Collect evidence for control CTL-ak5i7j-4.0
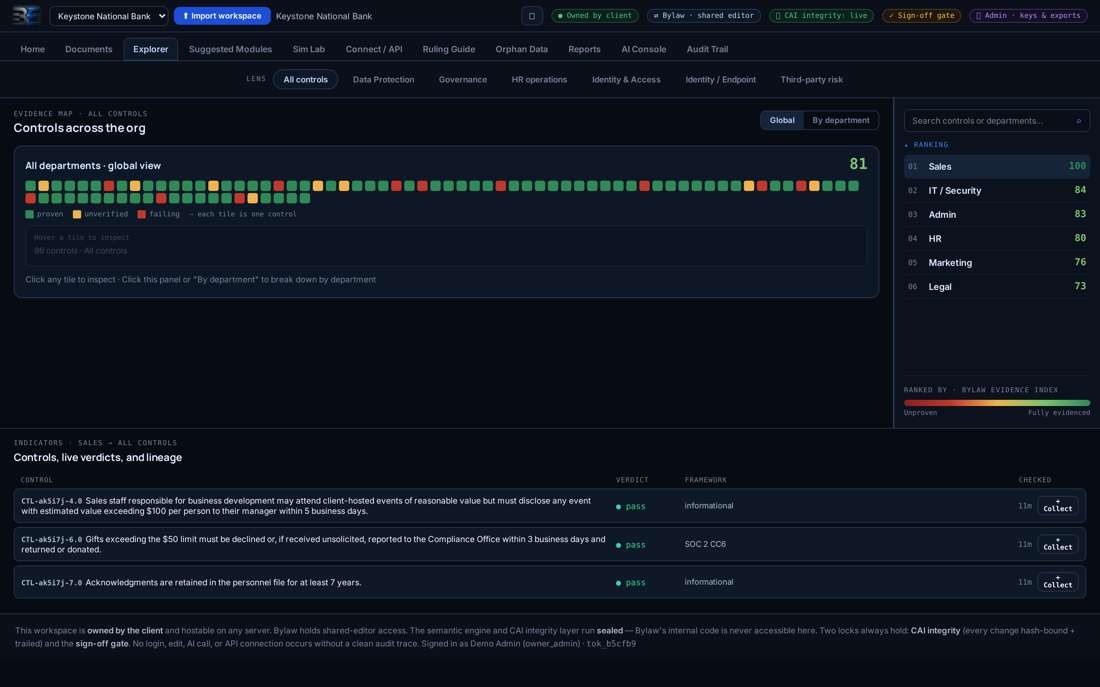The width and height of the screenshot is (1100, 687). click(1057, 506)
